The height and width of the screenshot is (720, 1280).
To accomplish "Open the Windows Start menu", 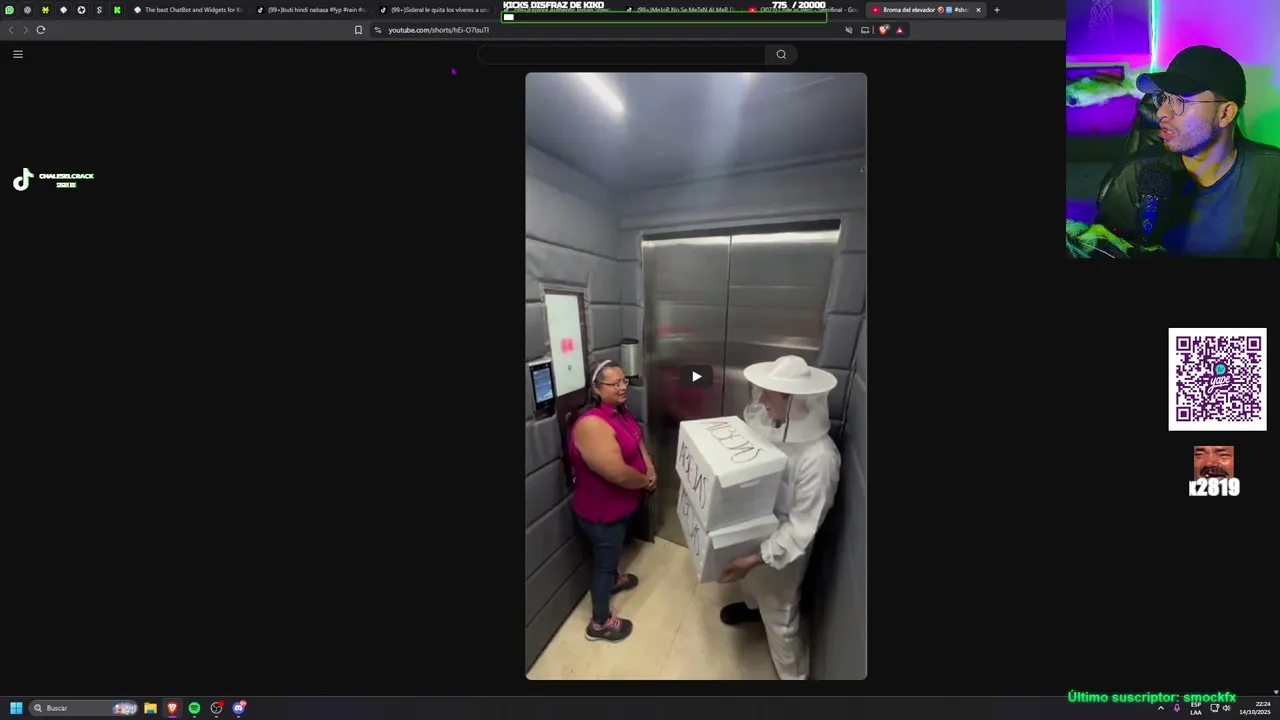I will pyautogui.click(x=16, y=708).
